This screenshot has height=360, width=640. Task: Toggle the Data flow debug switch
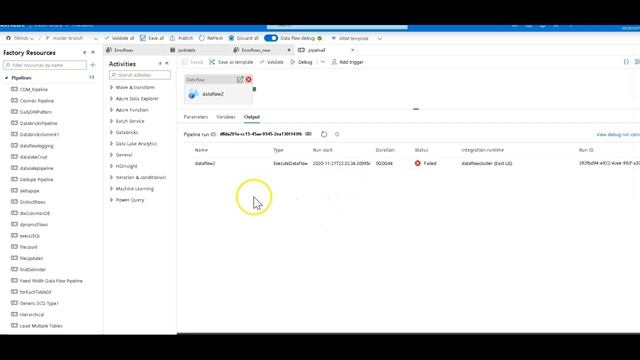(271, 38)
